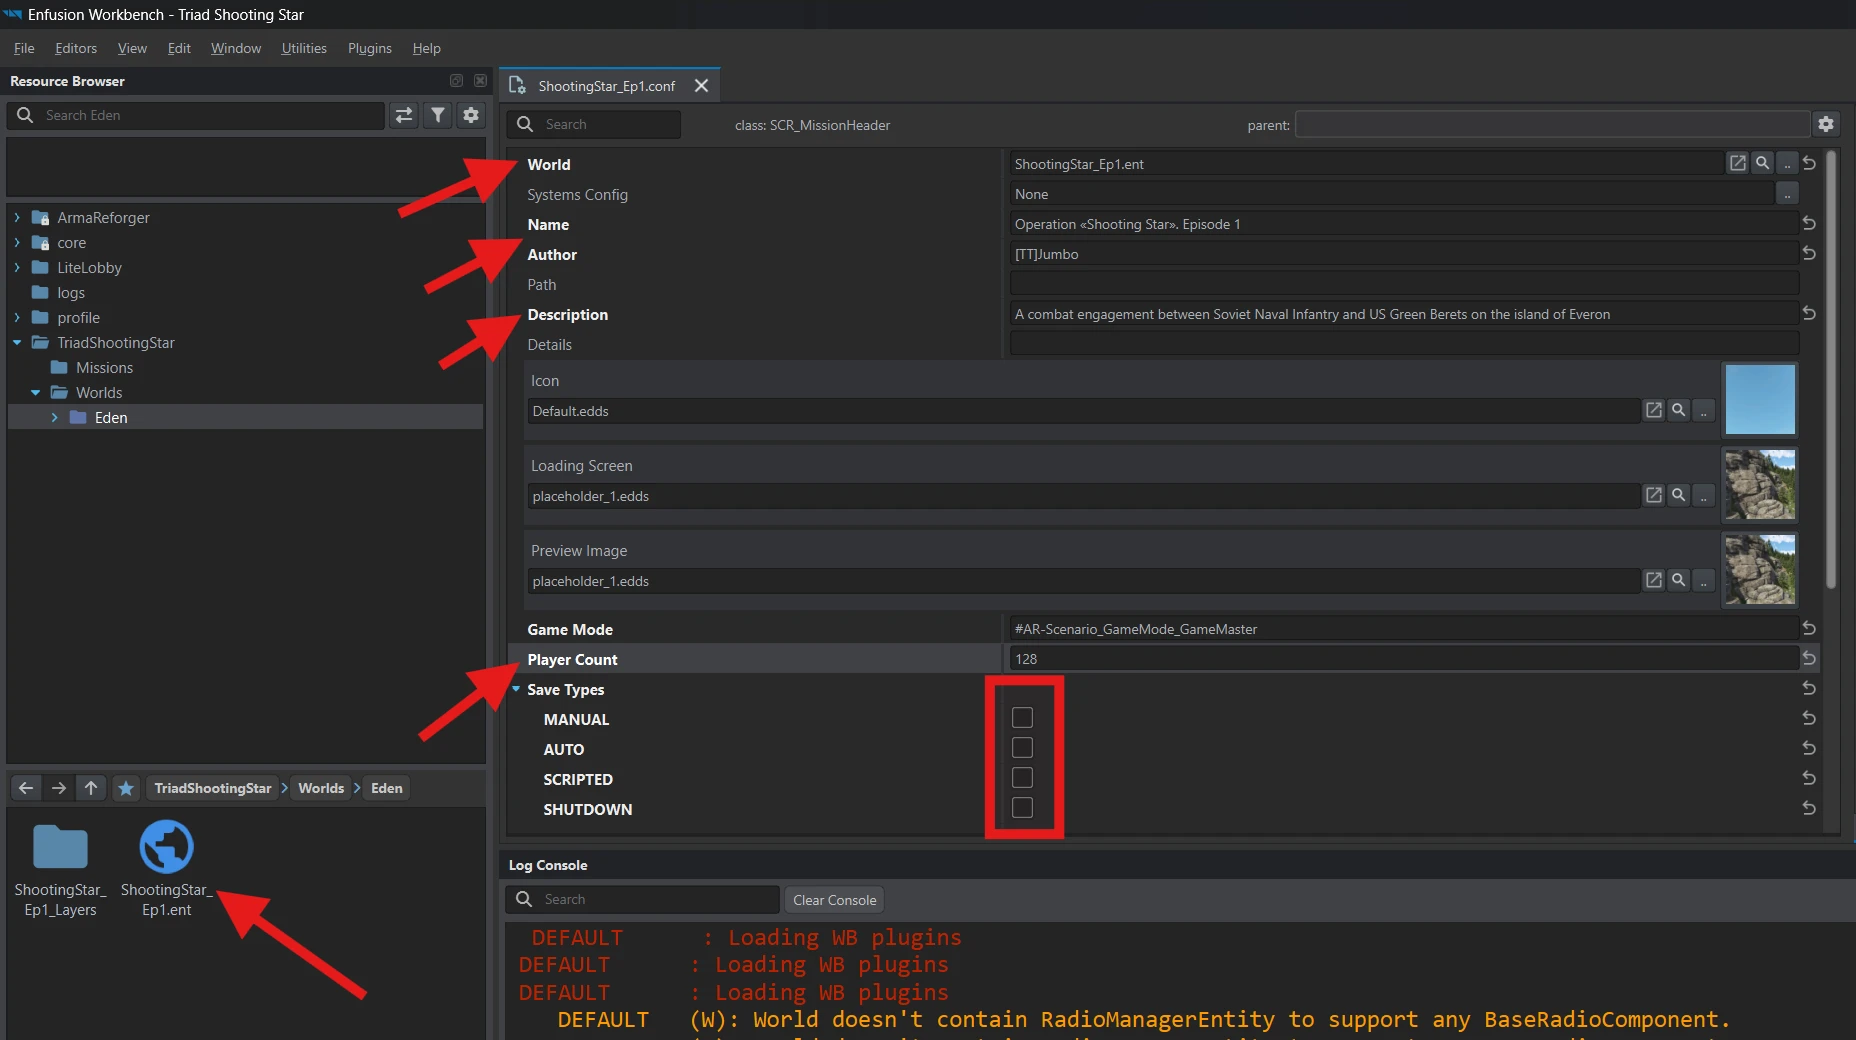Collapse the Save Types section
Image resolution: width=1856 pixels, height=1040 pixels.
(516, 689)
